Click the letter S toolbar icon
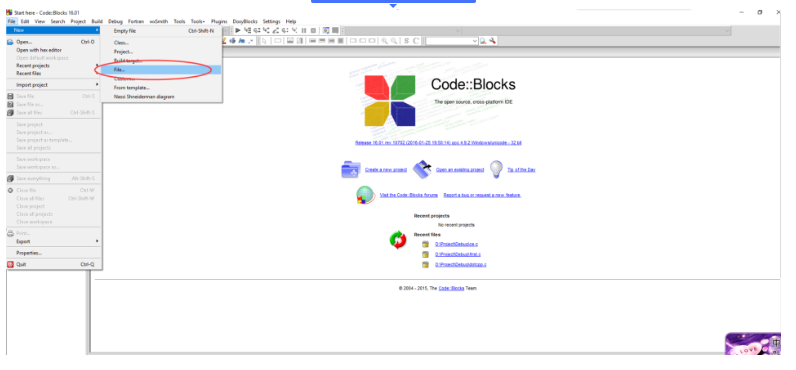Screen dimensions: 796x370 click(407, 41)
